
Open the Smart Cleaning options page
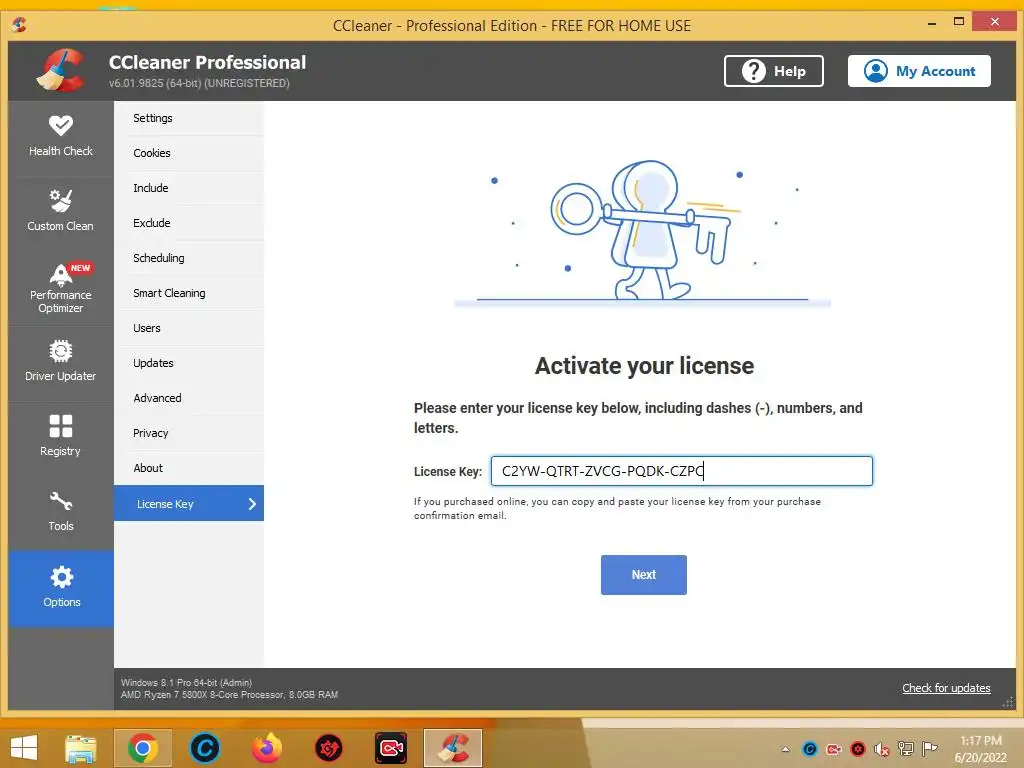coord(189,293)
